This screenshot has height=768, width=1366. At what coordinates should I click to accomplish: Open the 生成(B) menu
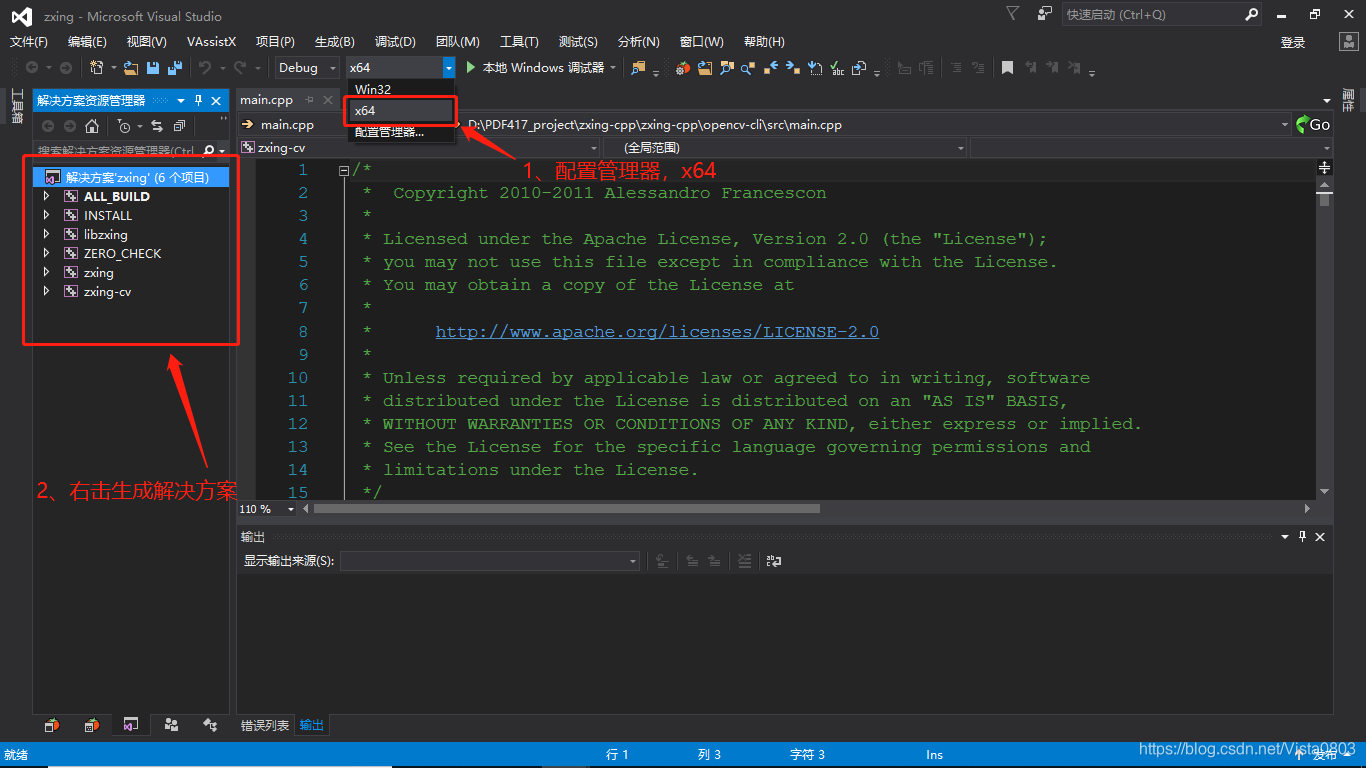point(335,42)
